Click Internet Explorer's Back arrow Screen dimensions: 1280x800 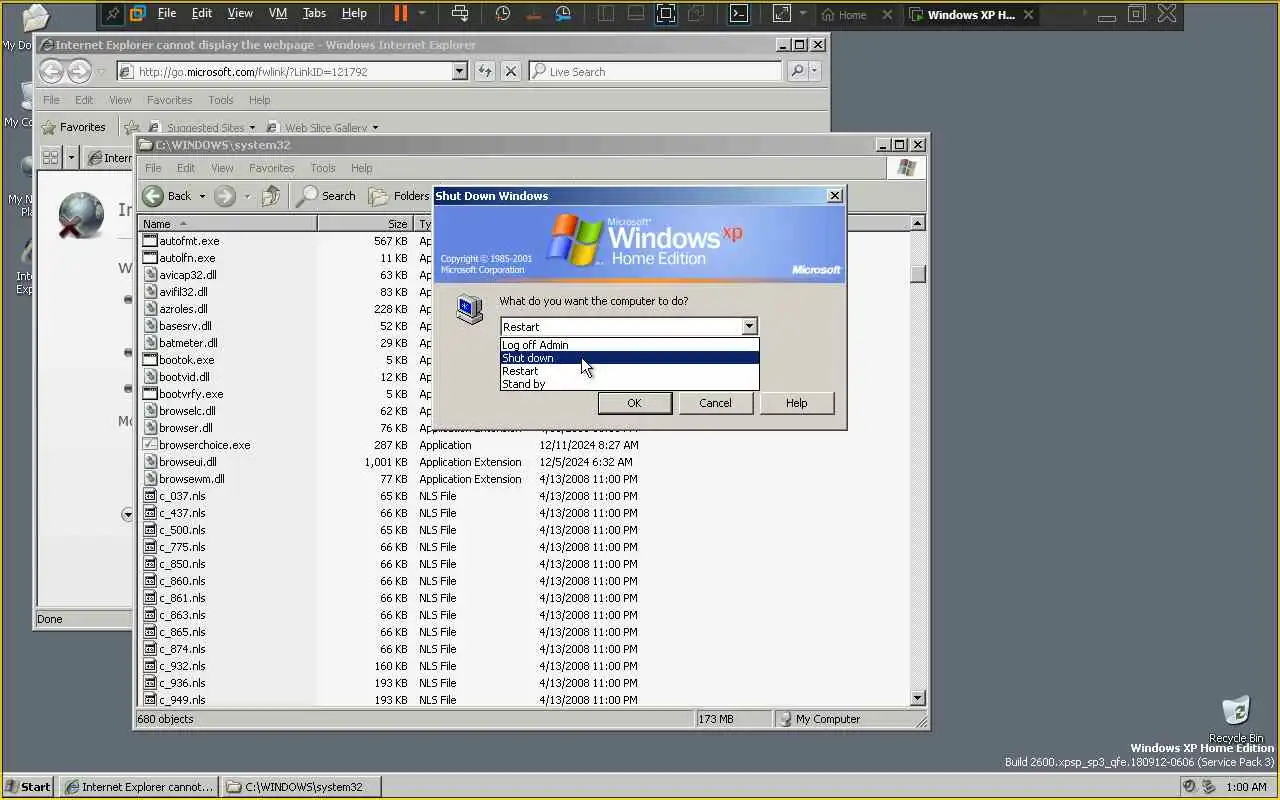51,71
